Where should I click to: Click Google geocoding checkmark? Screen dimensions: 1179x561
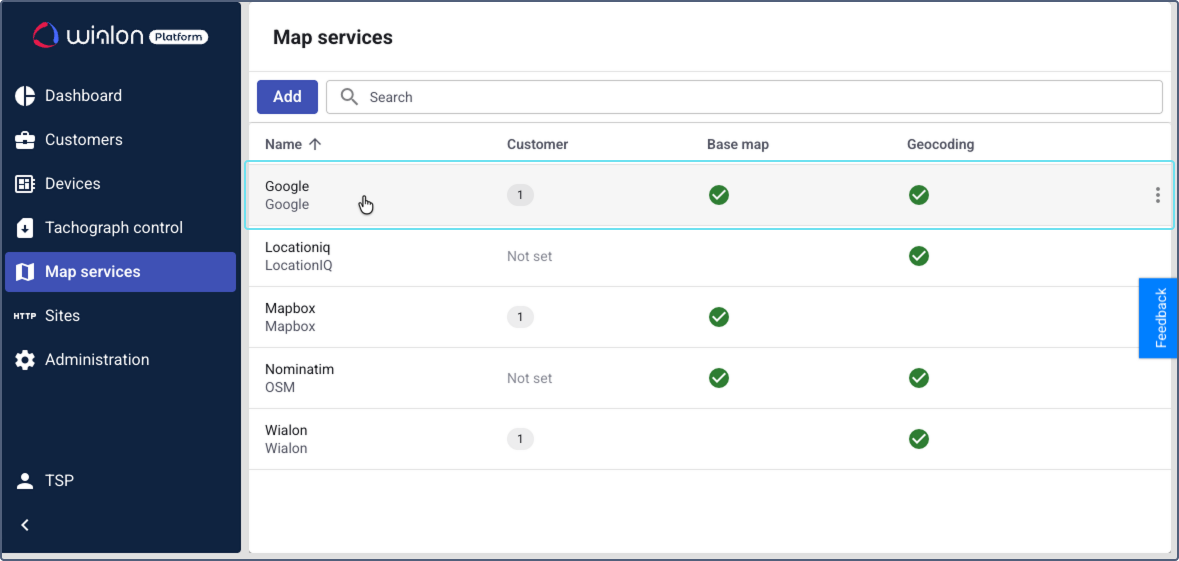(x=918, y=196)
